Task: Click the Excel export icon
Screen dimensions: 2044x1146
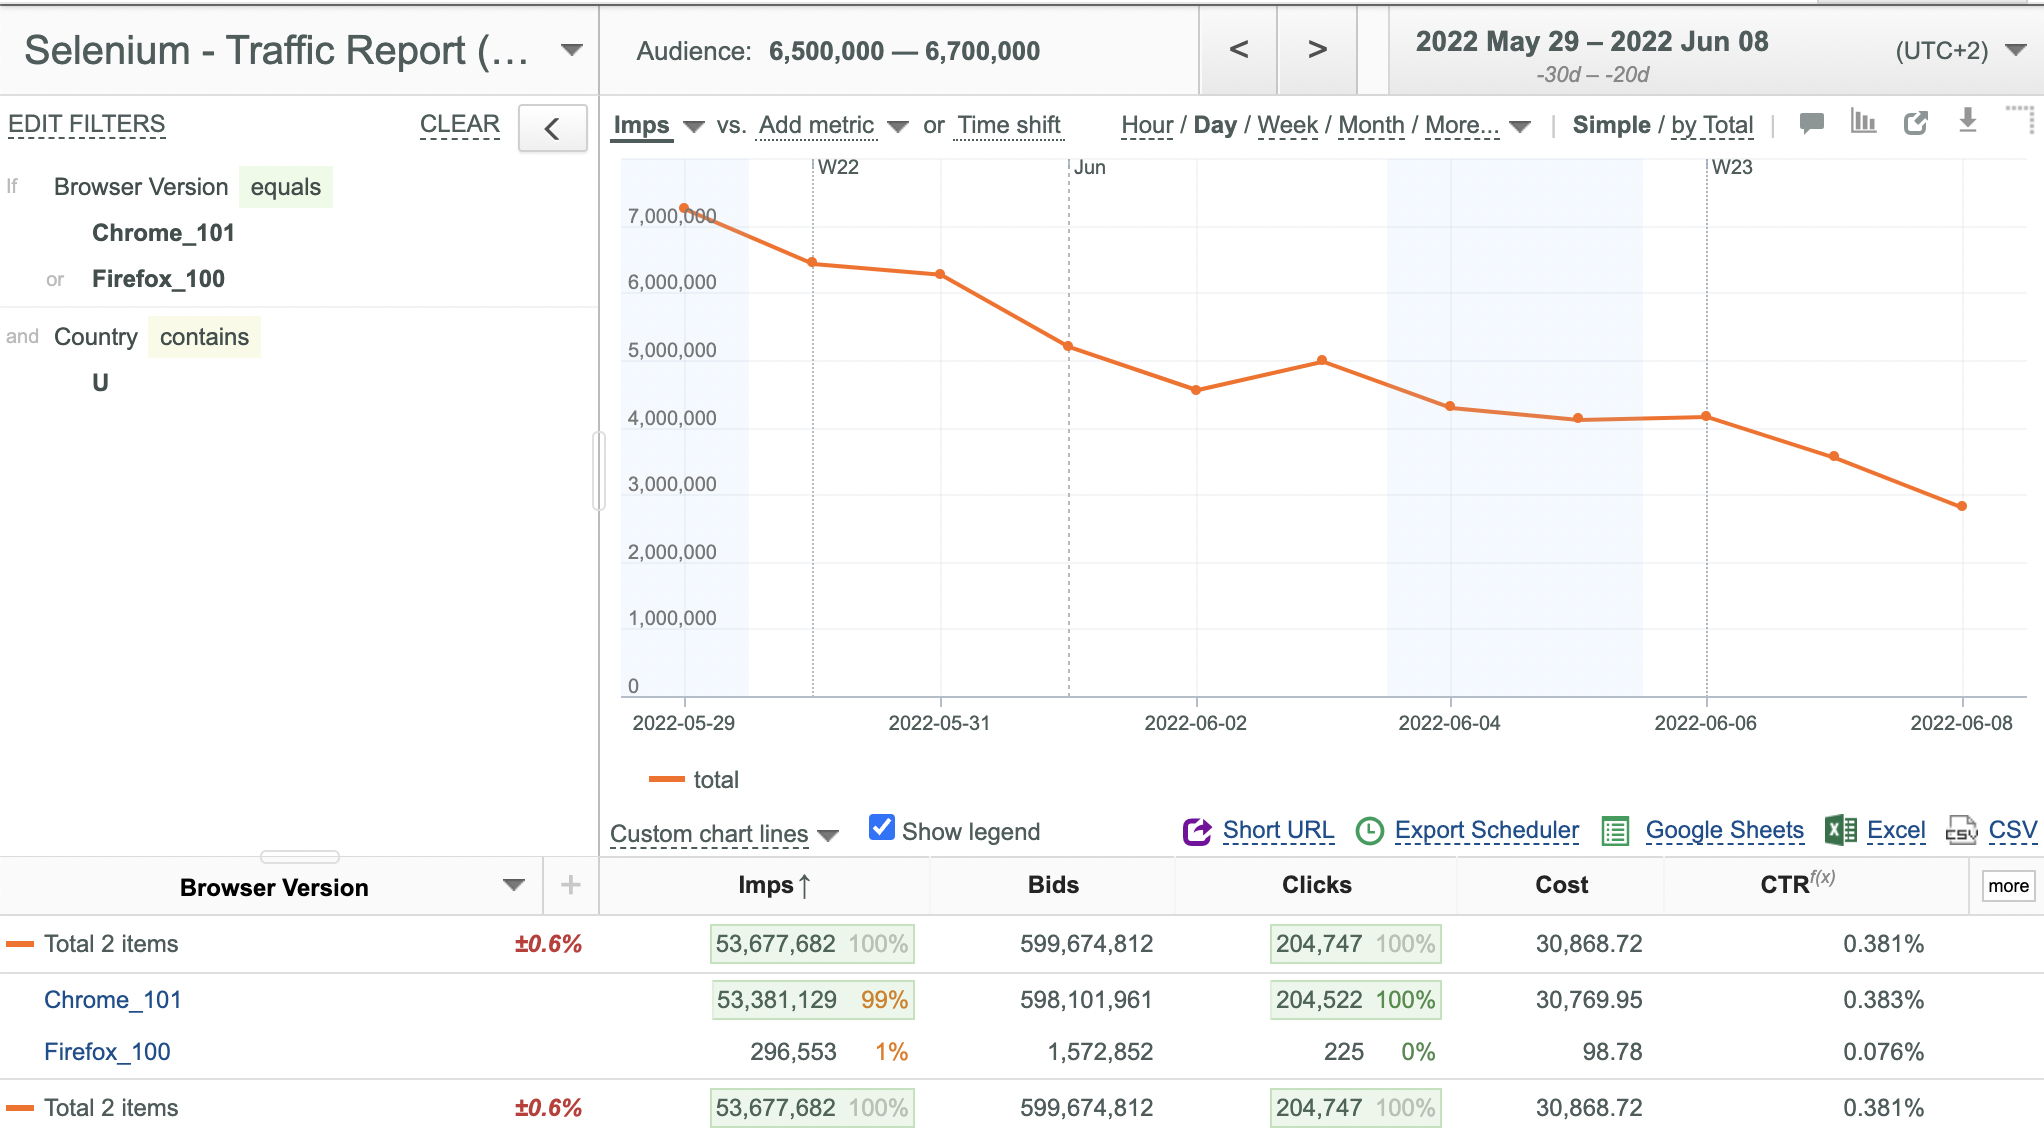Action: click(1840, 830)
